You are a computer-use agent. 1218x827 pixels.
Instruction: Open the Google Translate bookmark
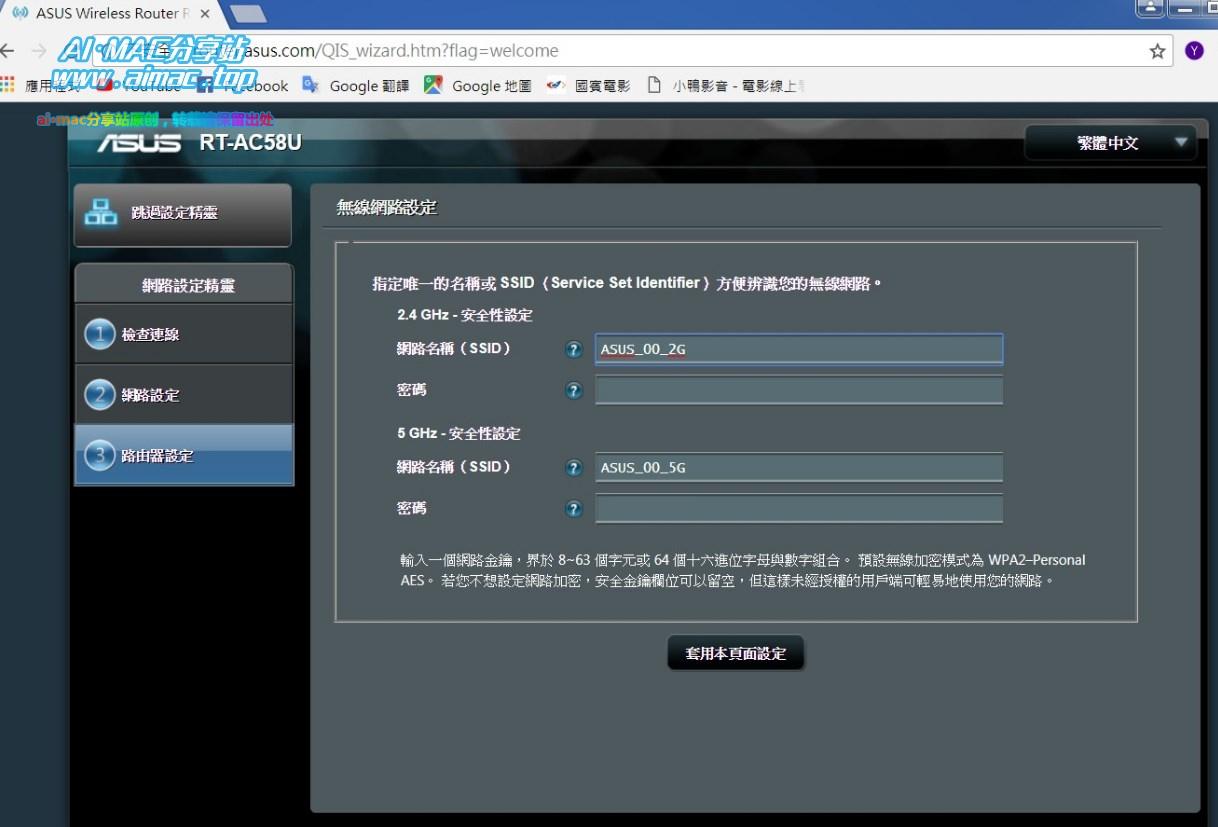point(356,86)
